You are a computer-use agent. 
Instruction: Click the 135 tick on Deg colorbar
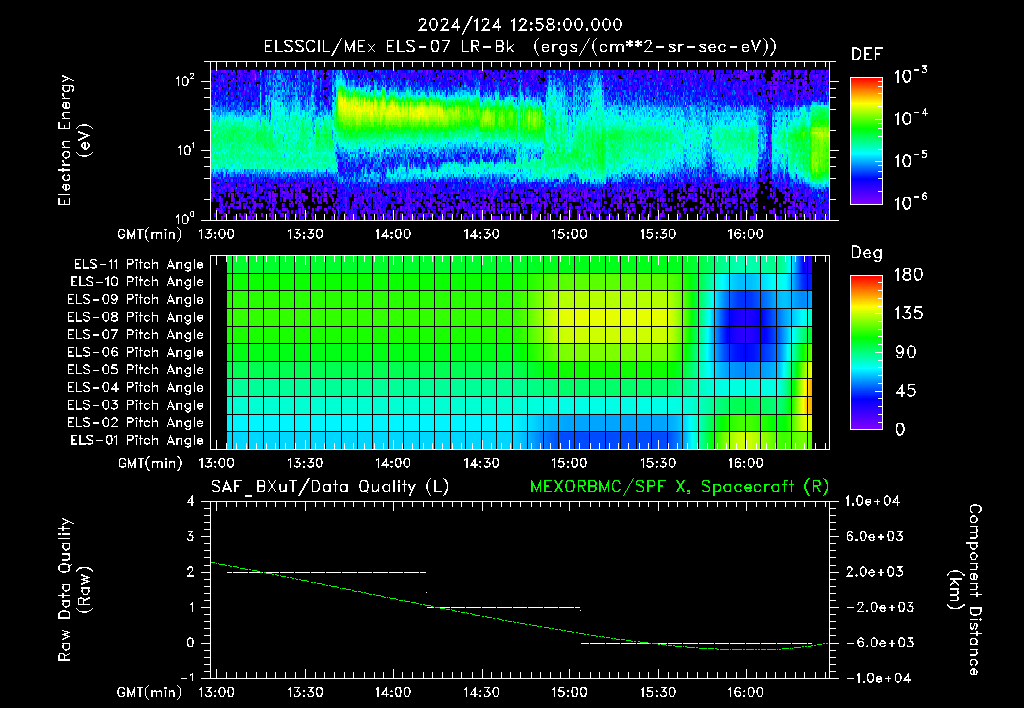(x=908, y=314)
